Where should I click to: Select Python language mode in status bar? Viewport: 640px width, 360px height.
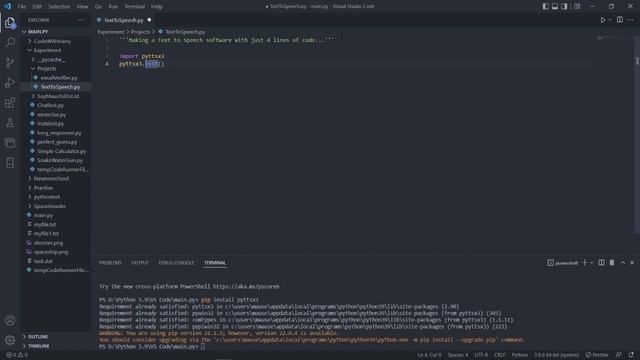(520, 355)
